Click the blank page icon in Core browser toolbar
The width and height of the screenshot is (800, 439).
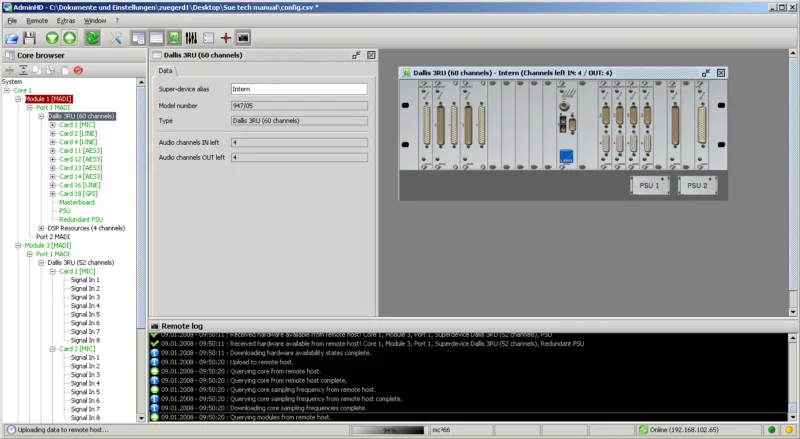64,70
